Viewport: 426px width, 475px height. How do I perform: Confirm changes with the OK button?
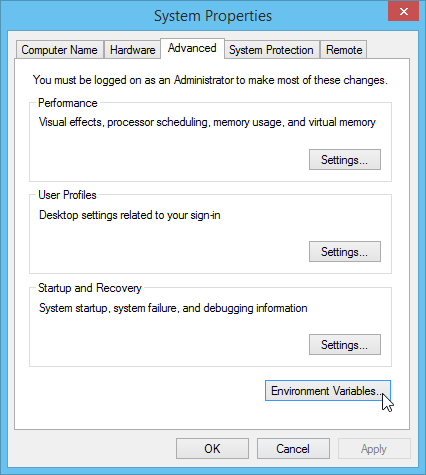(212, 449)
